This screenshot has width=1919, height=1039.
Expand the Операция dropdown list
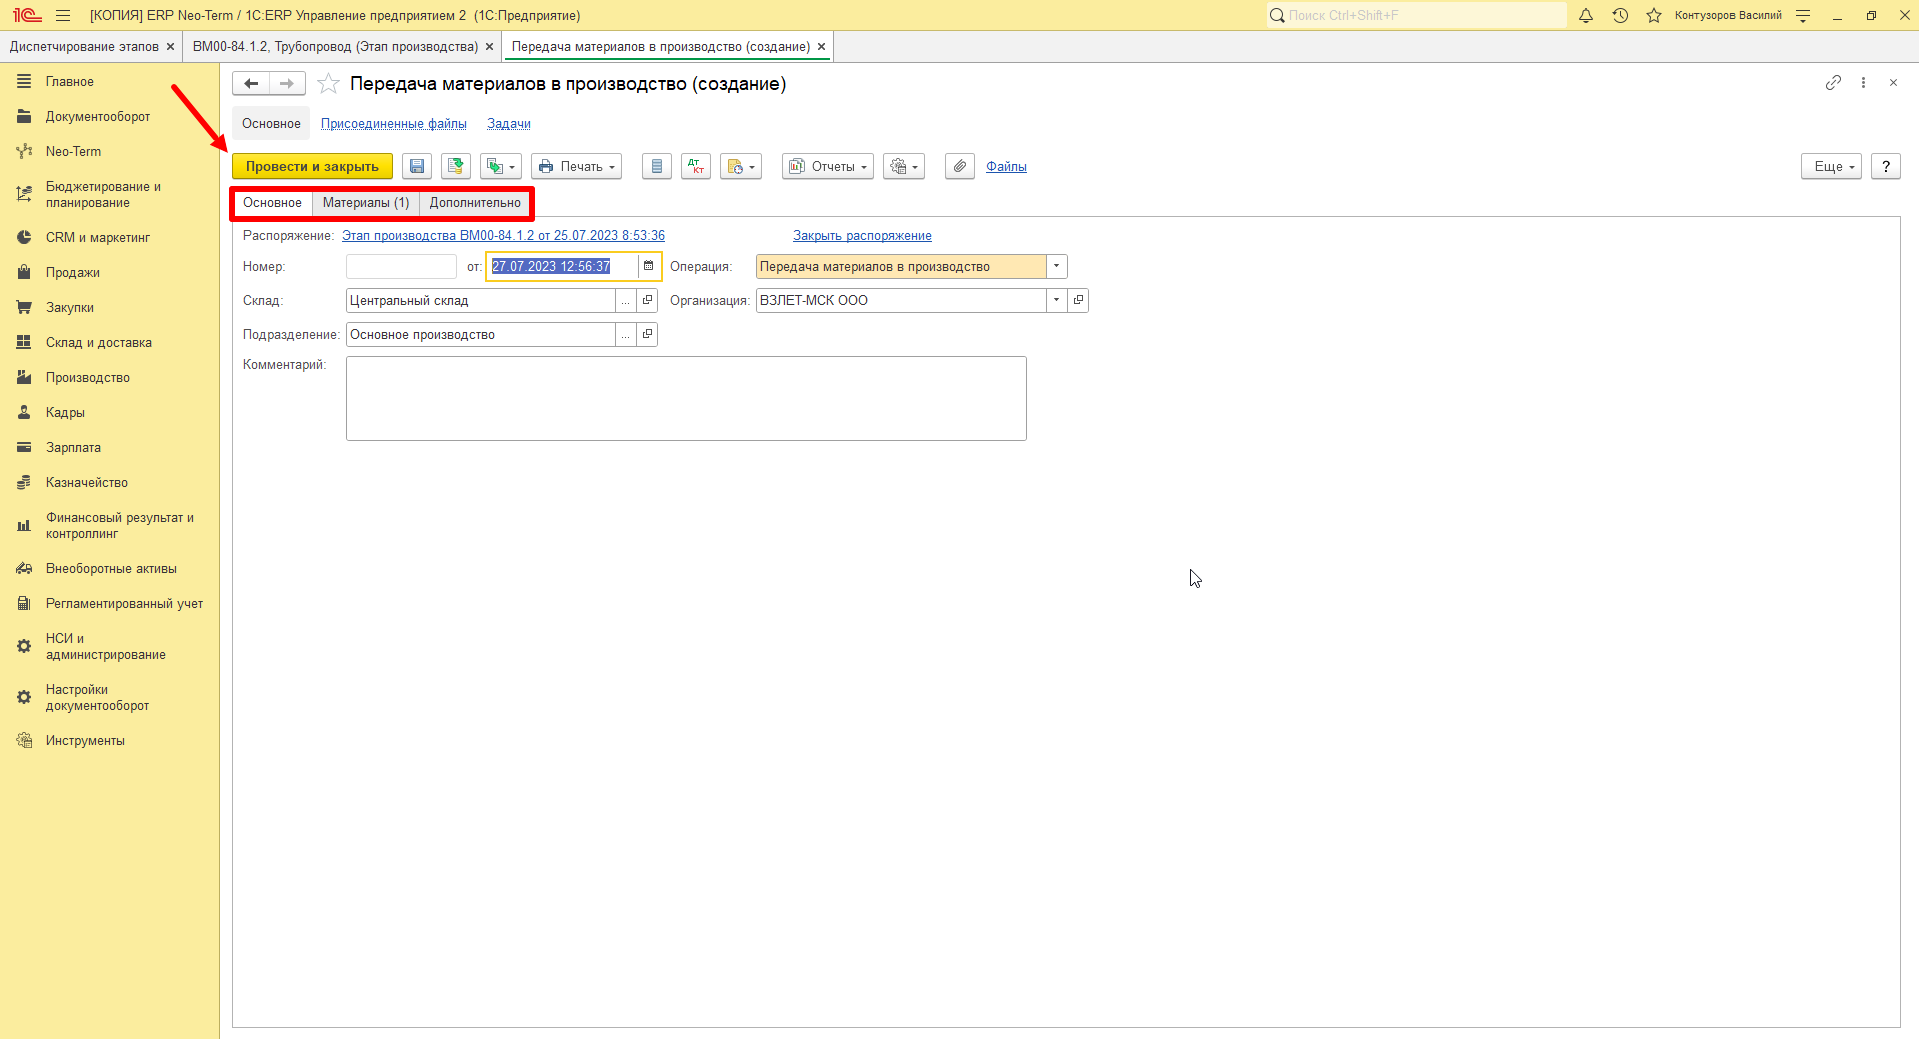pos(1057,266)
